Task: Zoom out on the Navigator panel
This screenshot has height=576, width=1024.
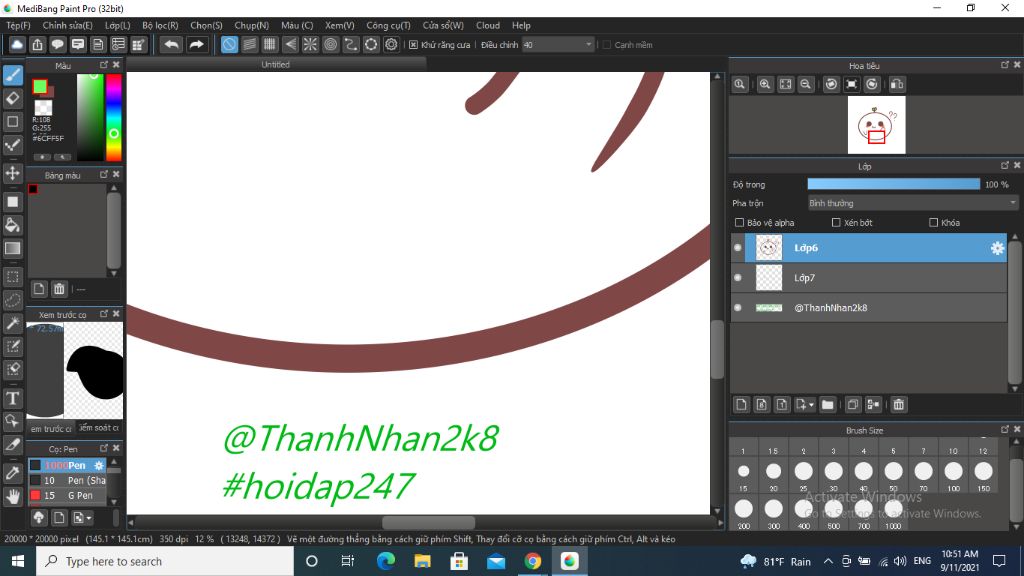Action: pos(806,84)
